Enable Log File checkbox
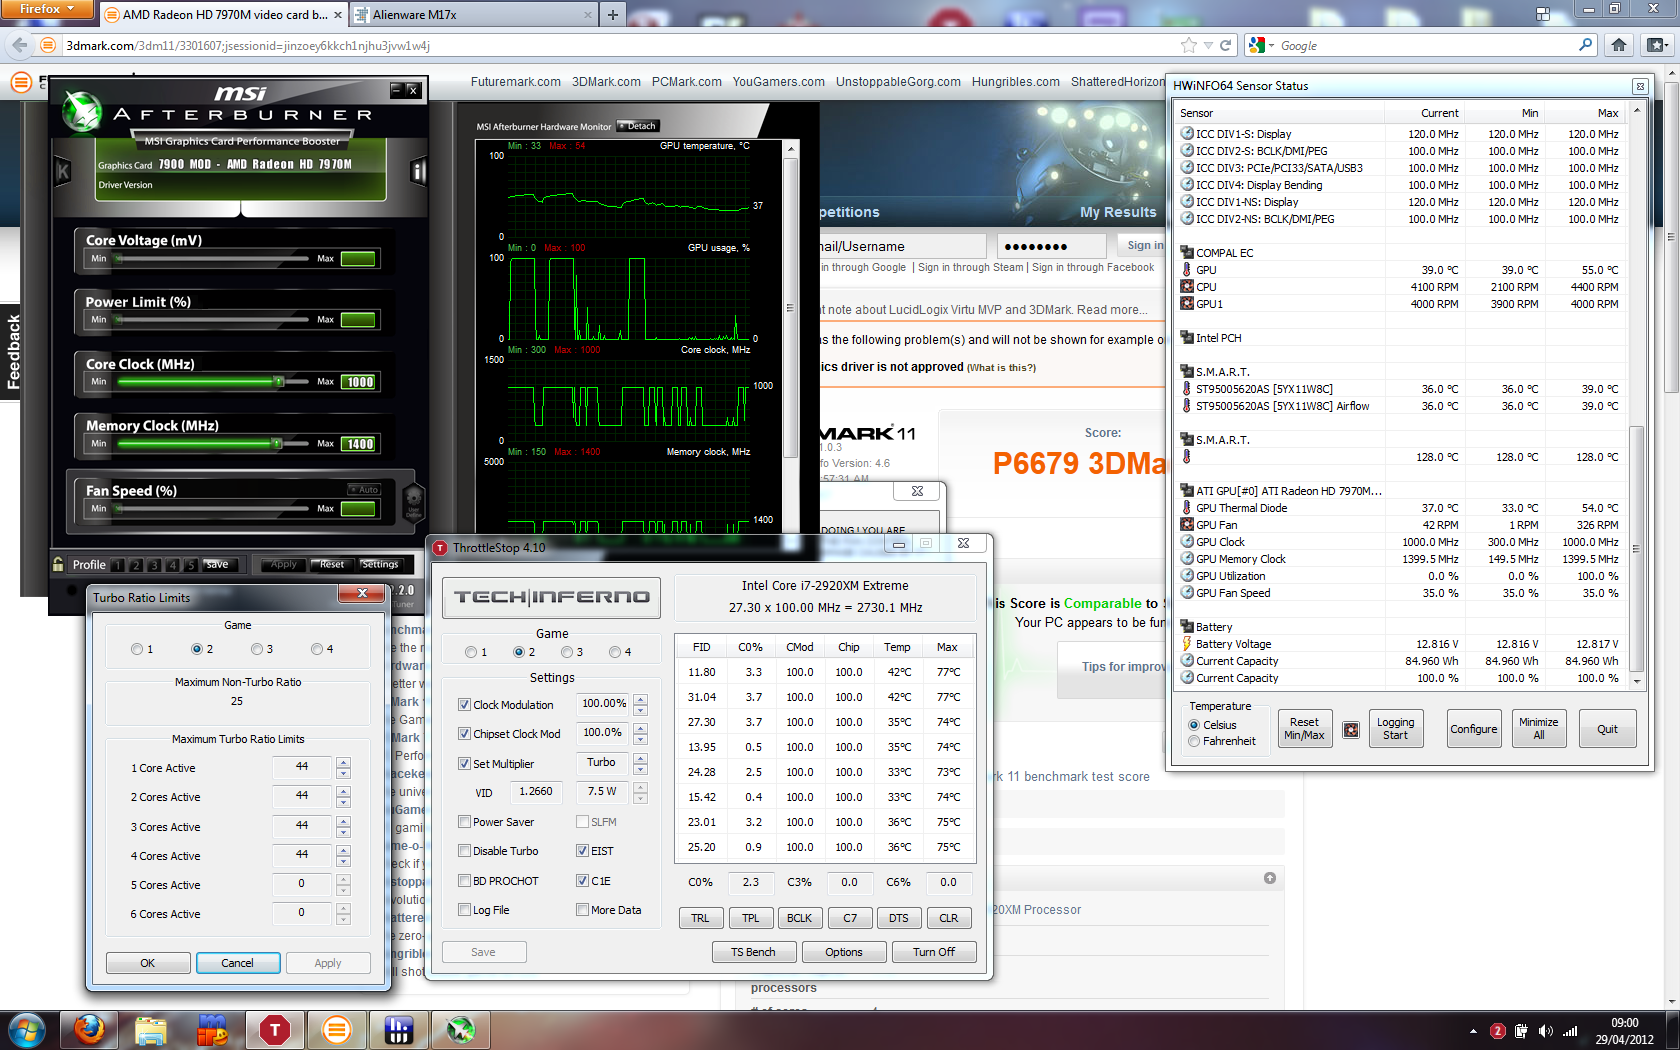Screen dimensions: 1680x1050 (464, 910)
